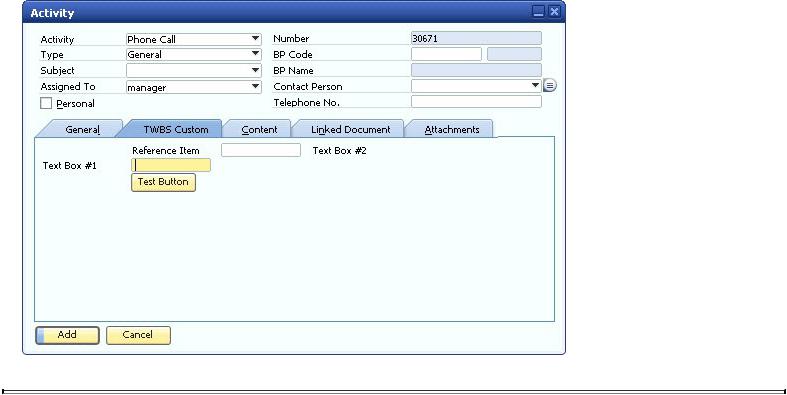Open the Contact Person dropdown
Image resolution: width=787 pixels, height=395 pixels.
click(476, 86)
